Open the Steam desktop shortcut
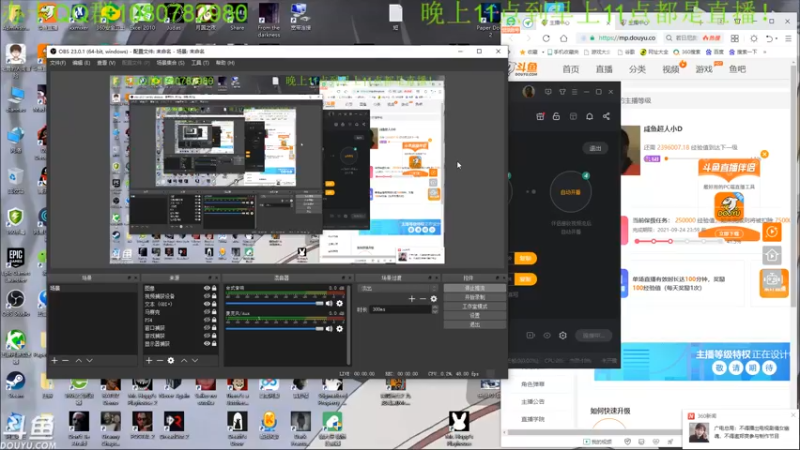 (x=15, y=384)
